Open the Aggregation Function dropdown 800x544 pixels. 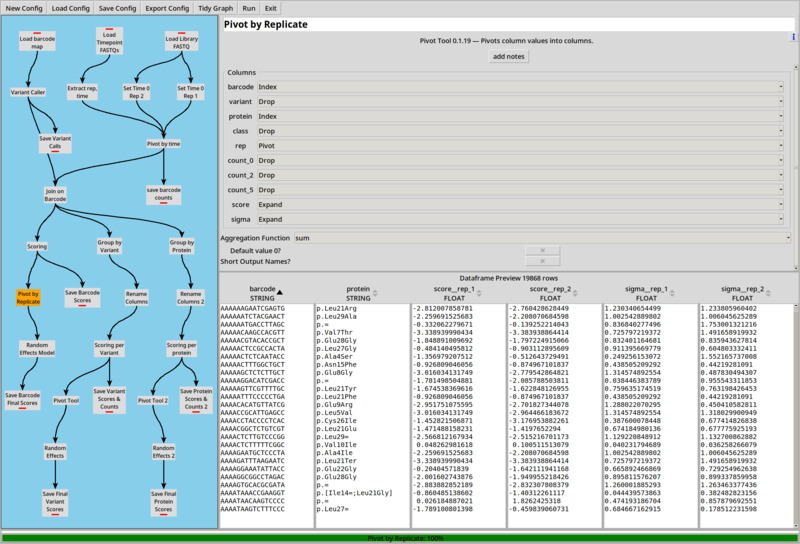tap(542, 238)
